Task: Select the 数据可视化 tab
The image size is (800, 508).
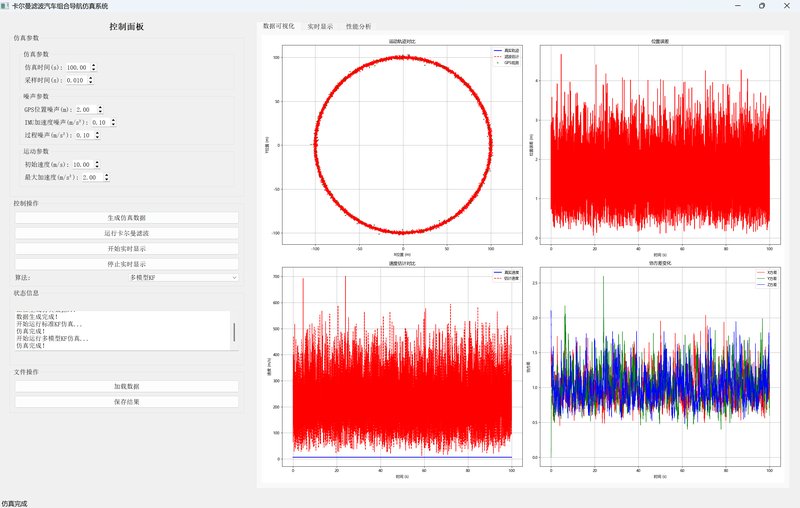Action: [x=278, y=26]
